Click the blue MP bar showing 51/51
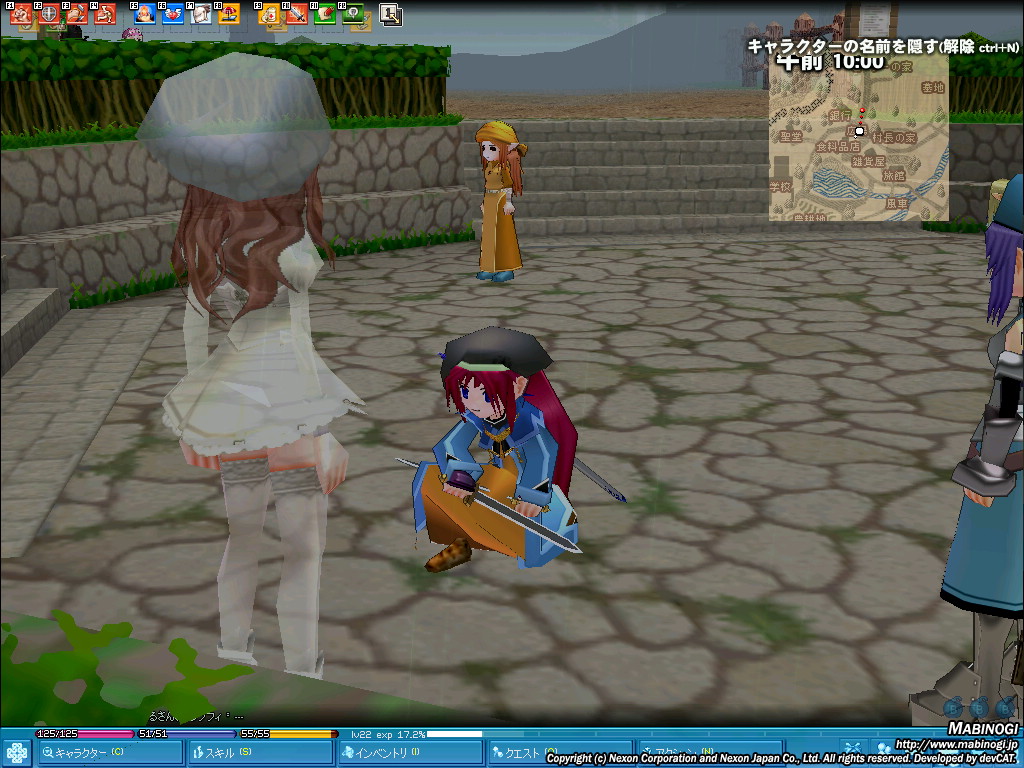1024x768 pixels. click(185, 734)
